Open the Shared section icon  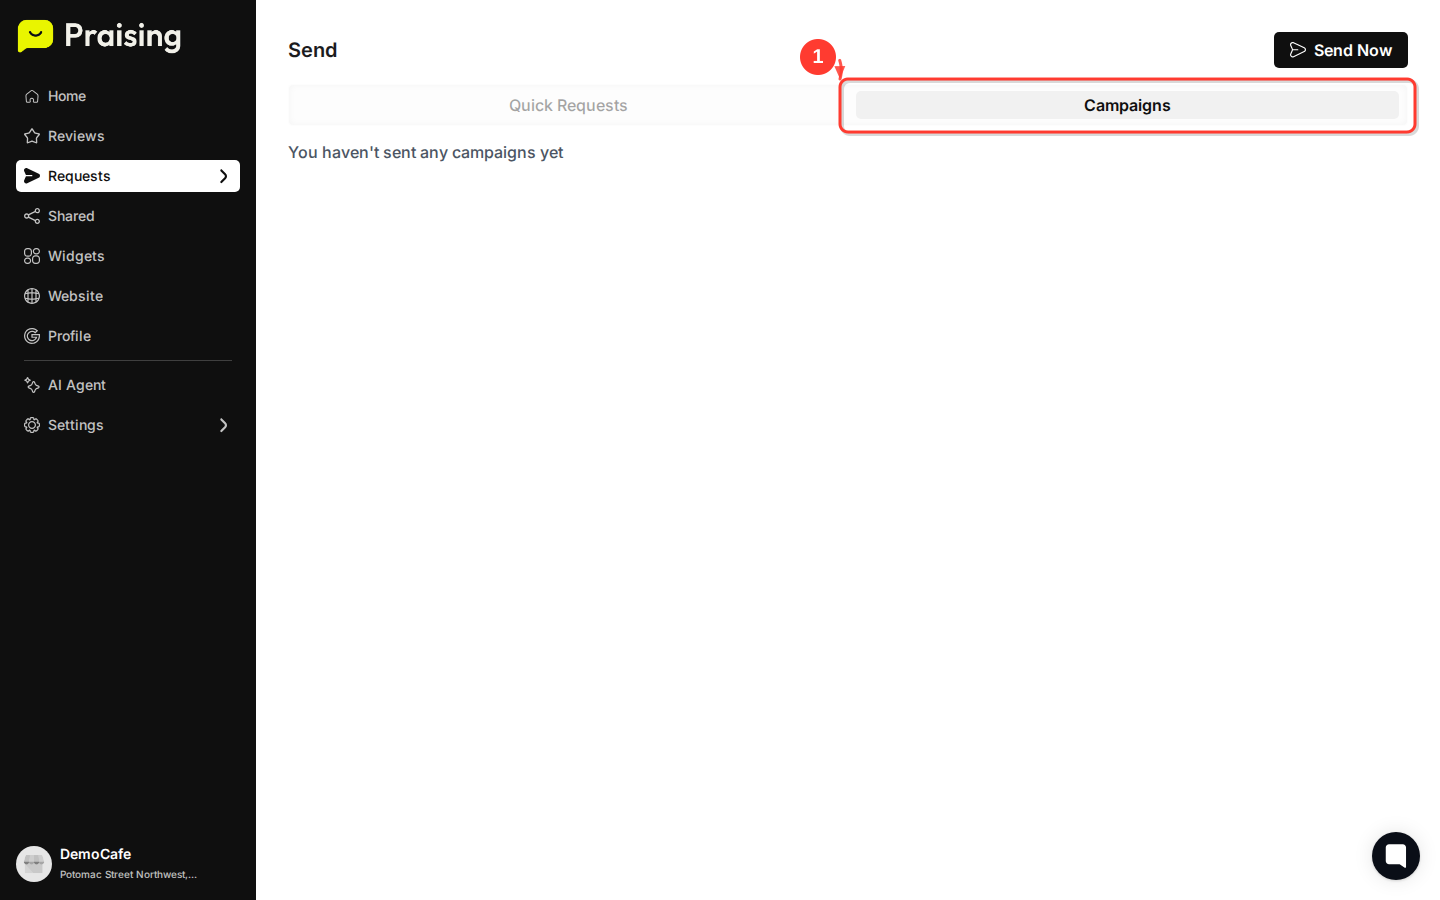pyautogui.click(x=31, y=216)
